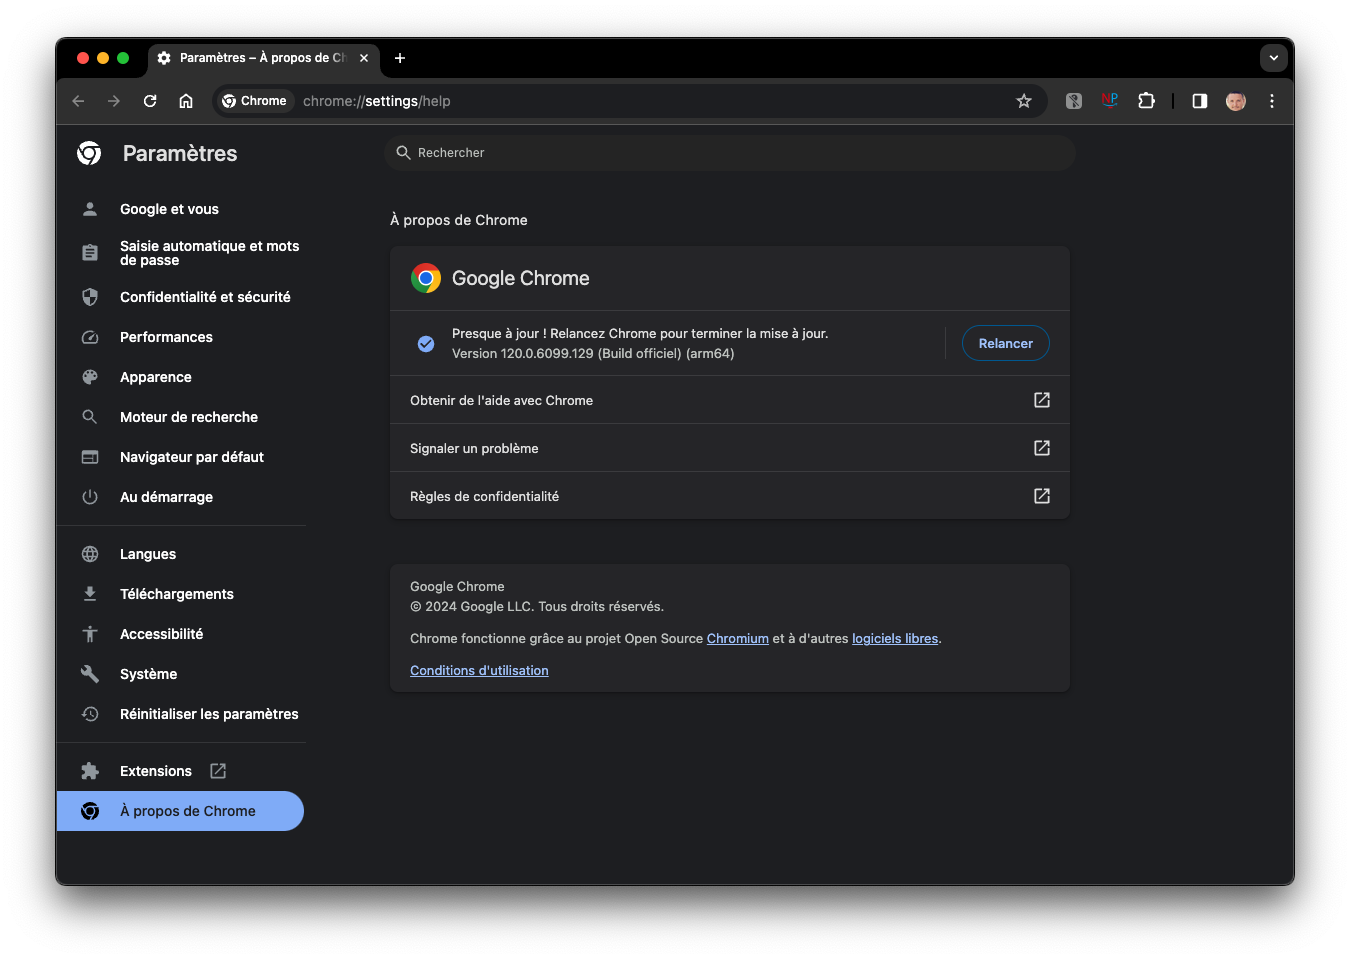Select À propos de Chrome in the sidebar
1350x959 pixels.
click(x=180, y=811)
